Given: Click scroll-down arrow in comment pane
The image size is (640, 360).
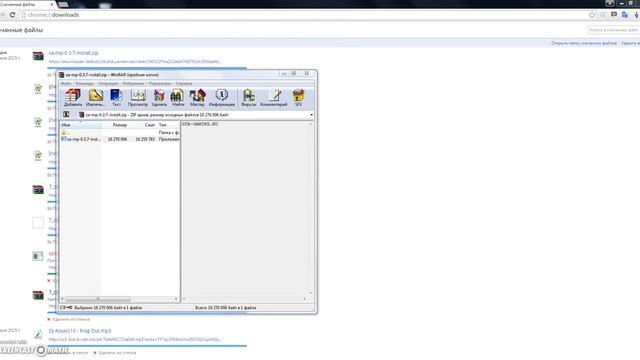Looking at the screenshot, I should pyautogui.click(x=311, y=293).
